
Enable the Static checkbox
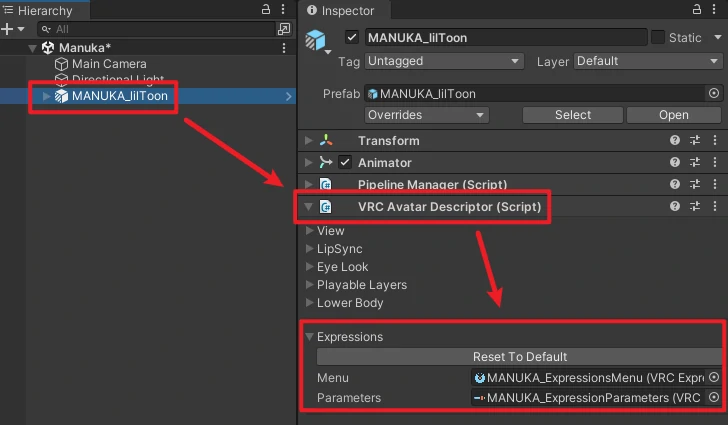[658, 37]
